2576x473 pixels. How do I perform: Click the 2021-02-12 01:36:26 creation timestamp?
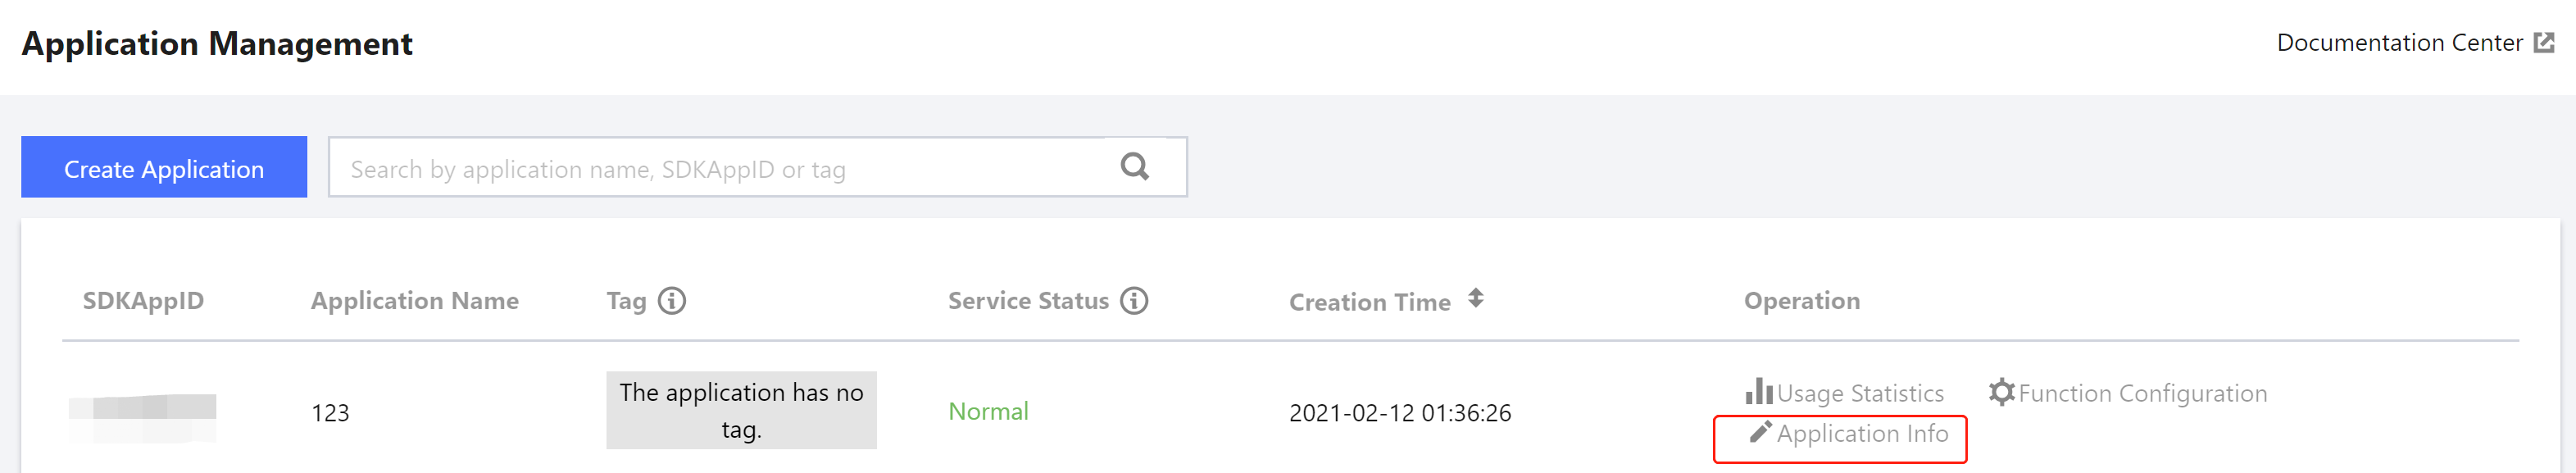[1399, 413]
